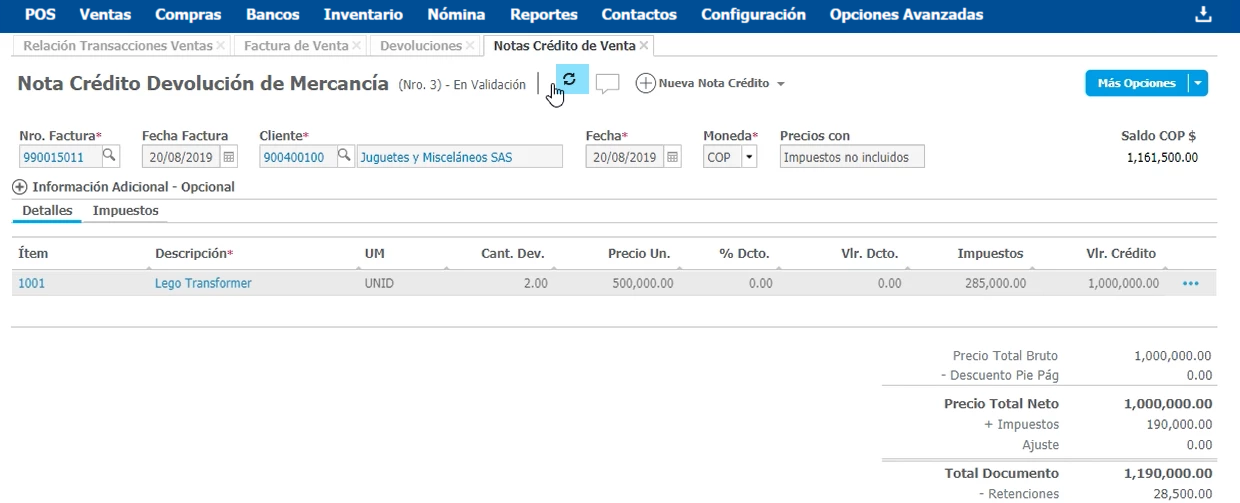Open the Inventario menu
The height and width of the screenshot is (503, 1240).
point(363,15)
